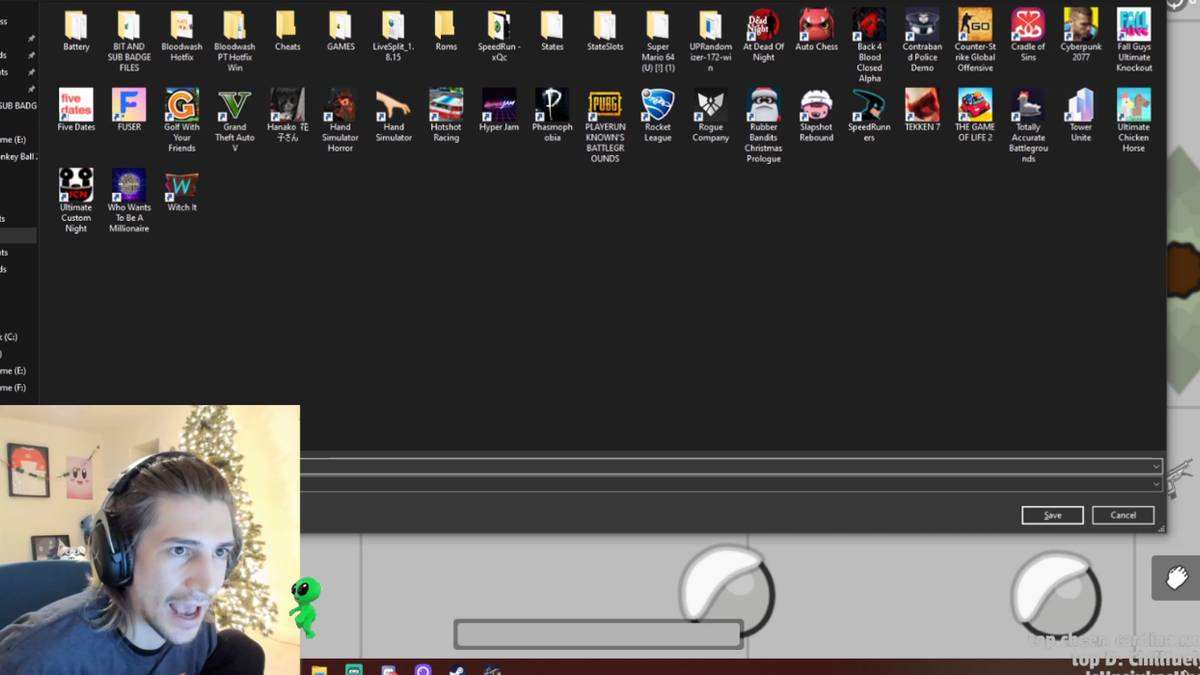Select Fall Guys Ultimate Knockout icon
The width and height of the screenshot is (1200, 675).
click(x=1133, y=25)
